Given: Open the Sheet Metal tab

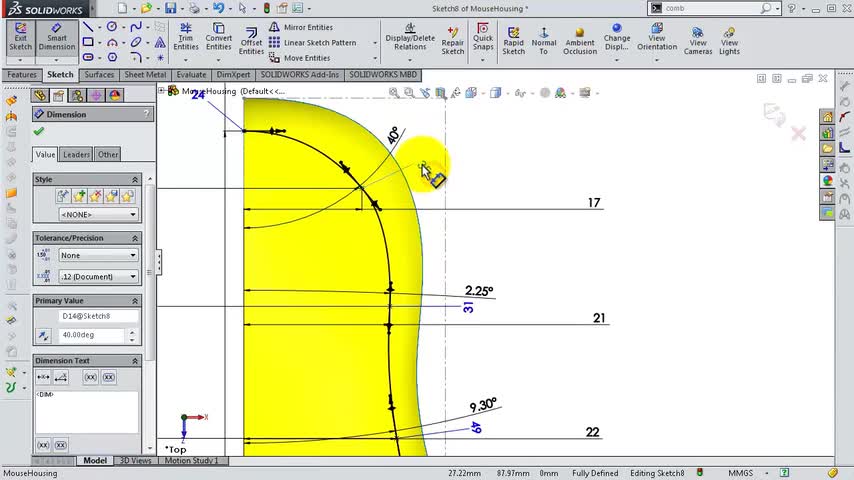Looking at the screenshot, I should [x=145, y=75].
